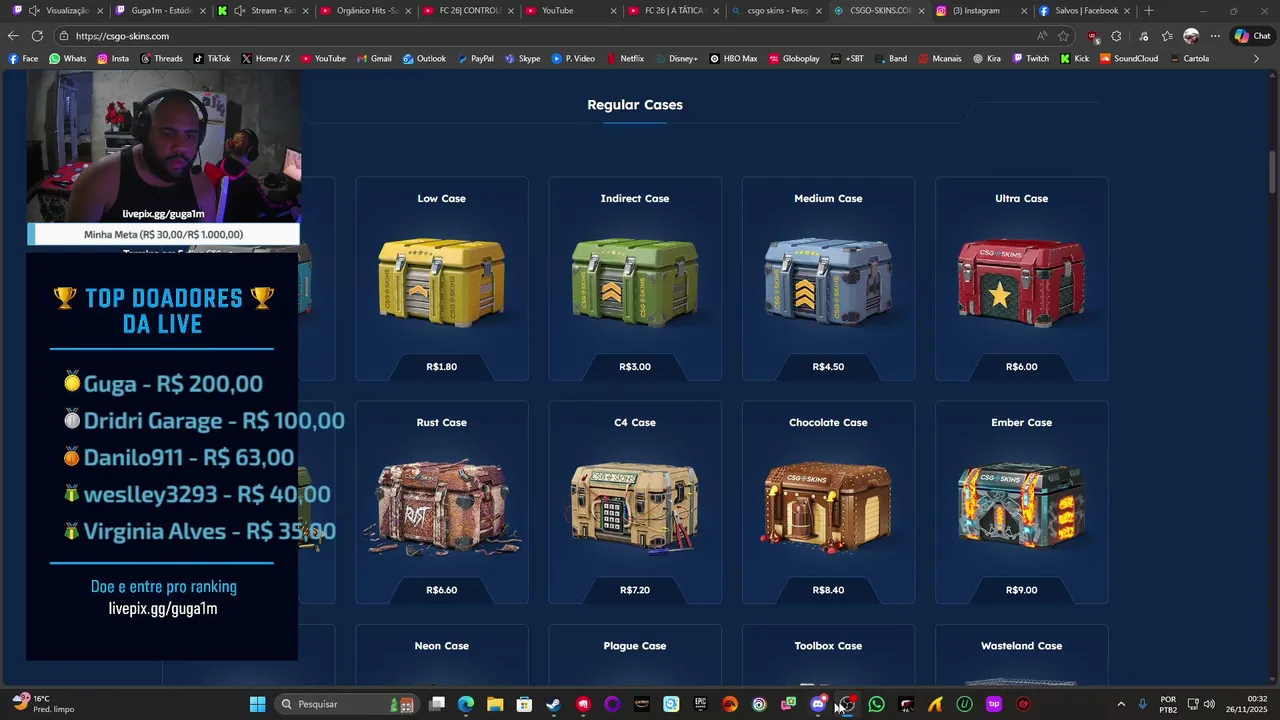
Task: Click the weather widget 16°C
Action: click(42, 704)
